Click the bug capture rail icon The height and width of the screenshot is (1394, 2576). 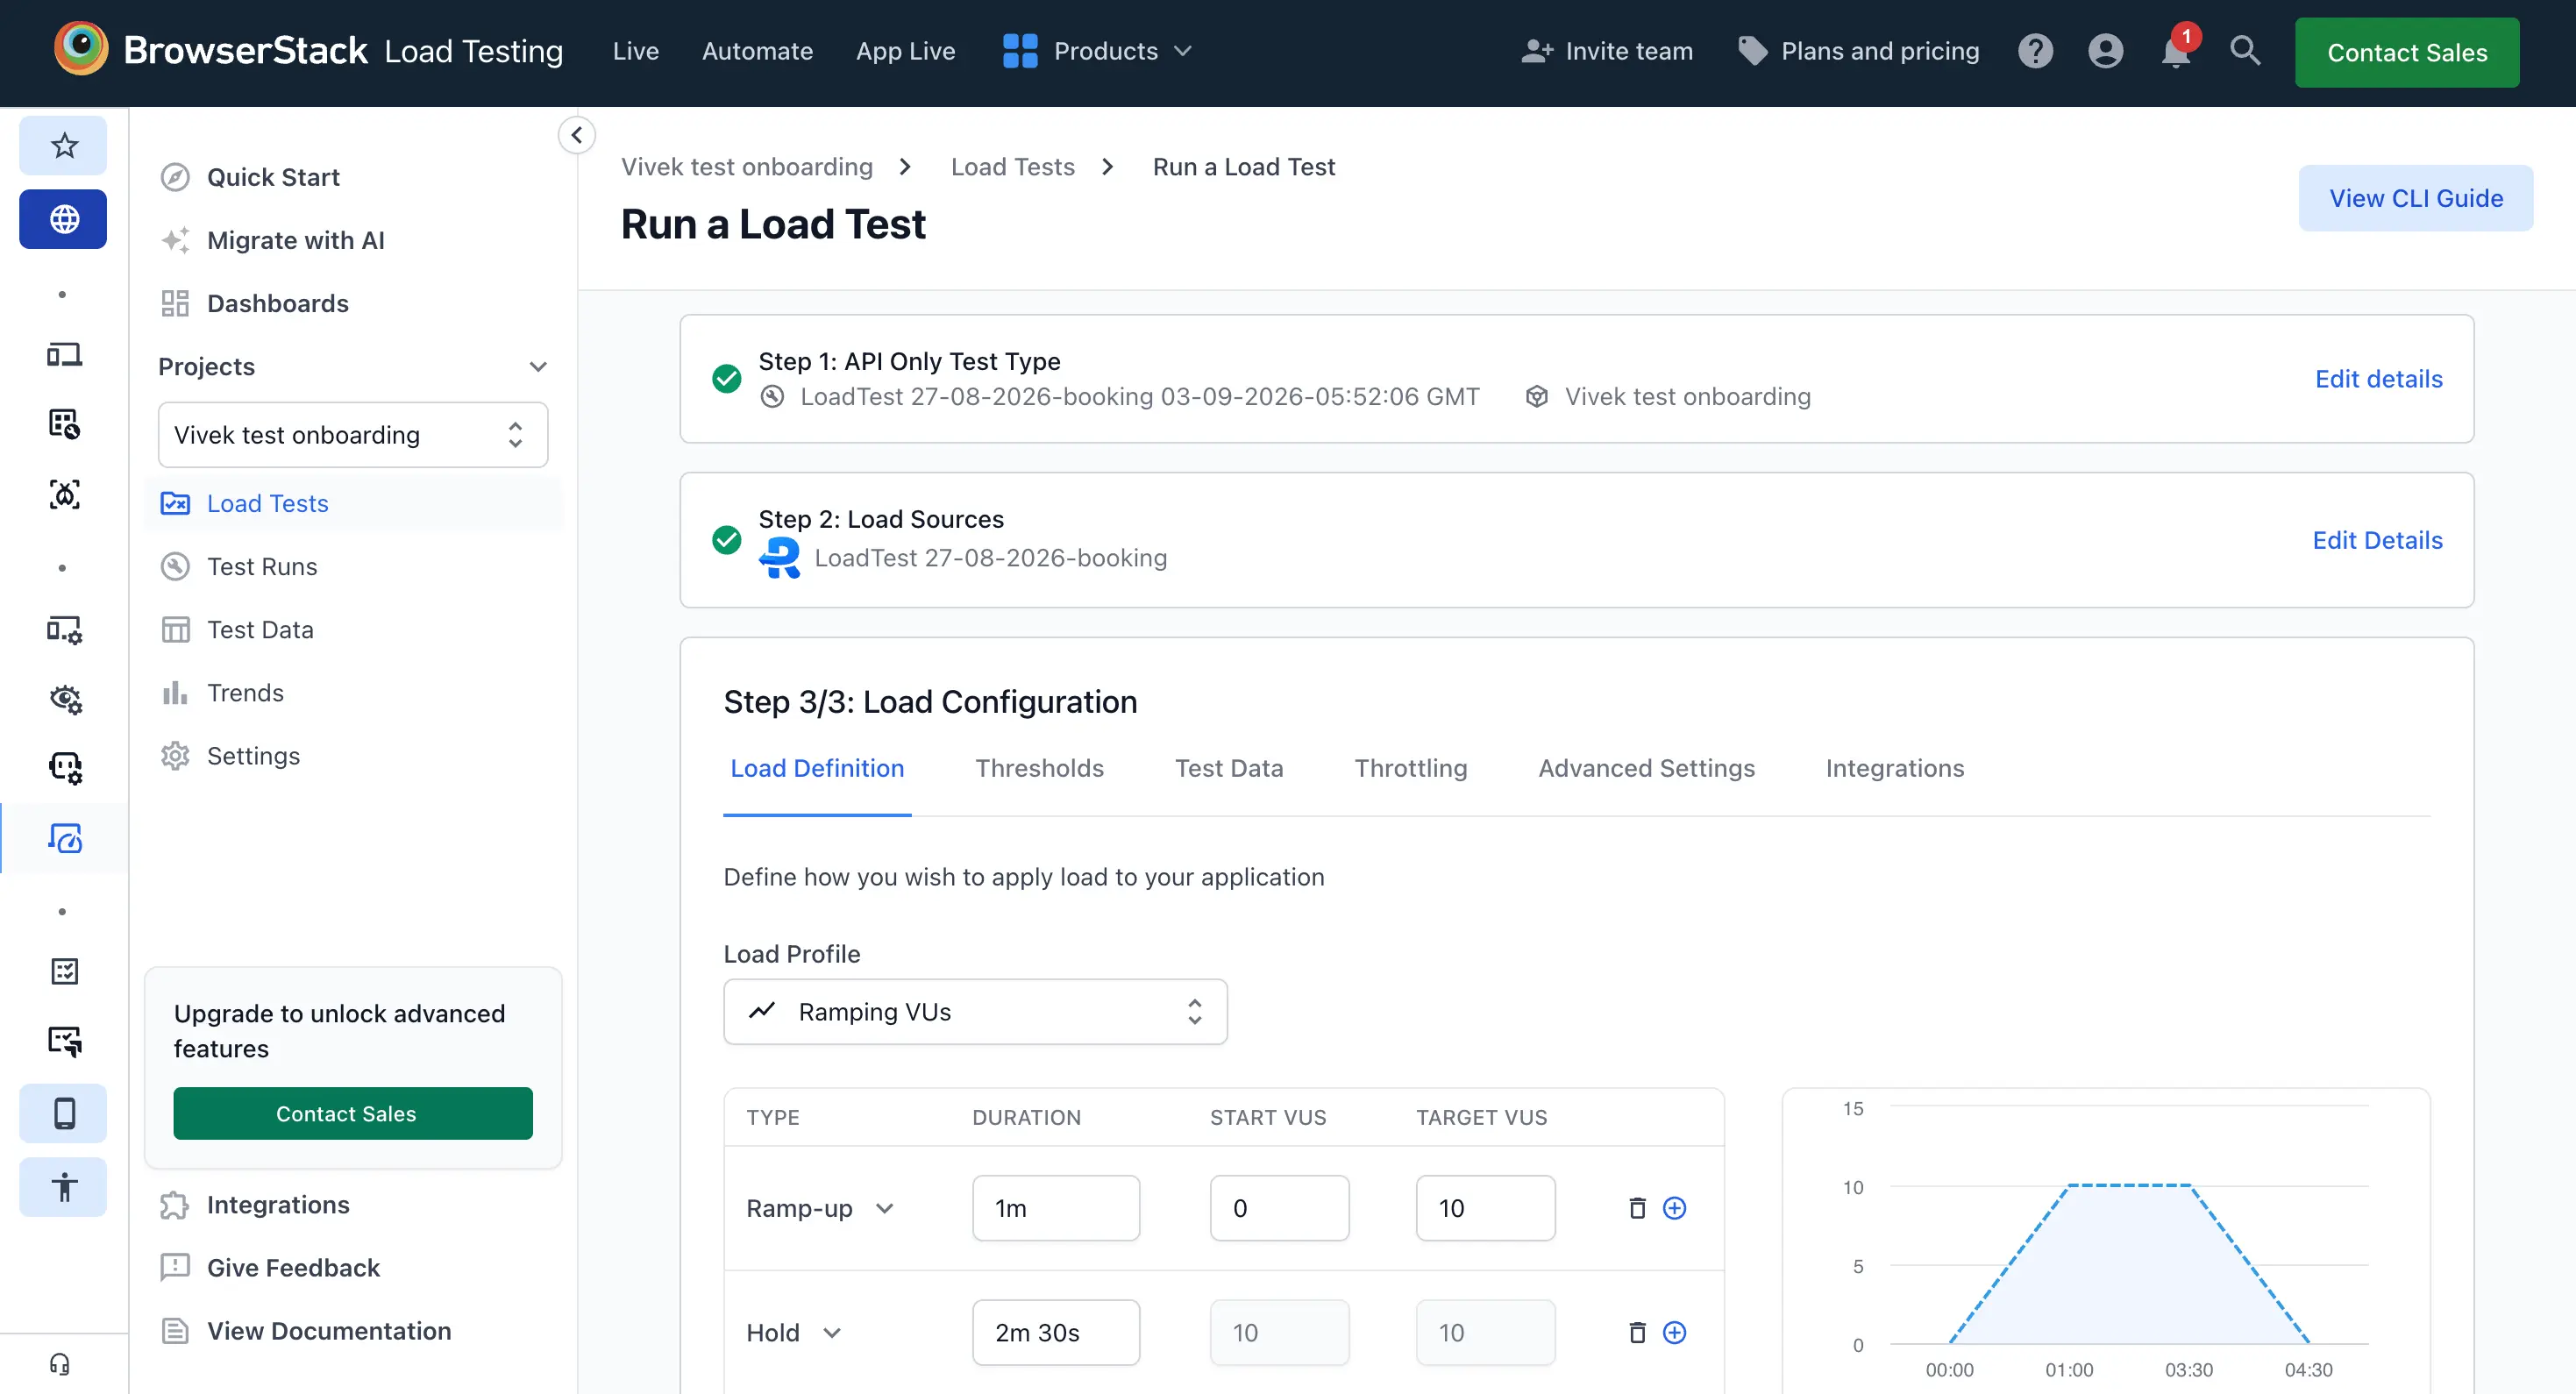click(x=64, y=495)
